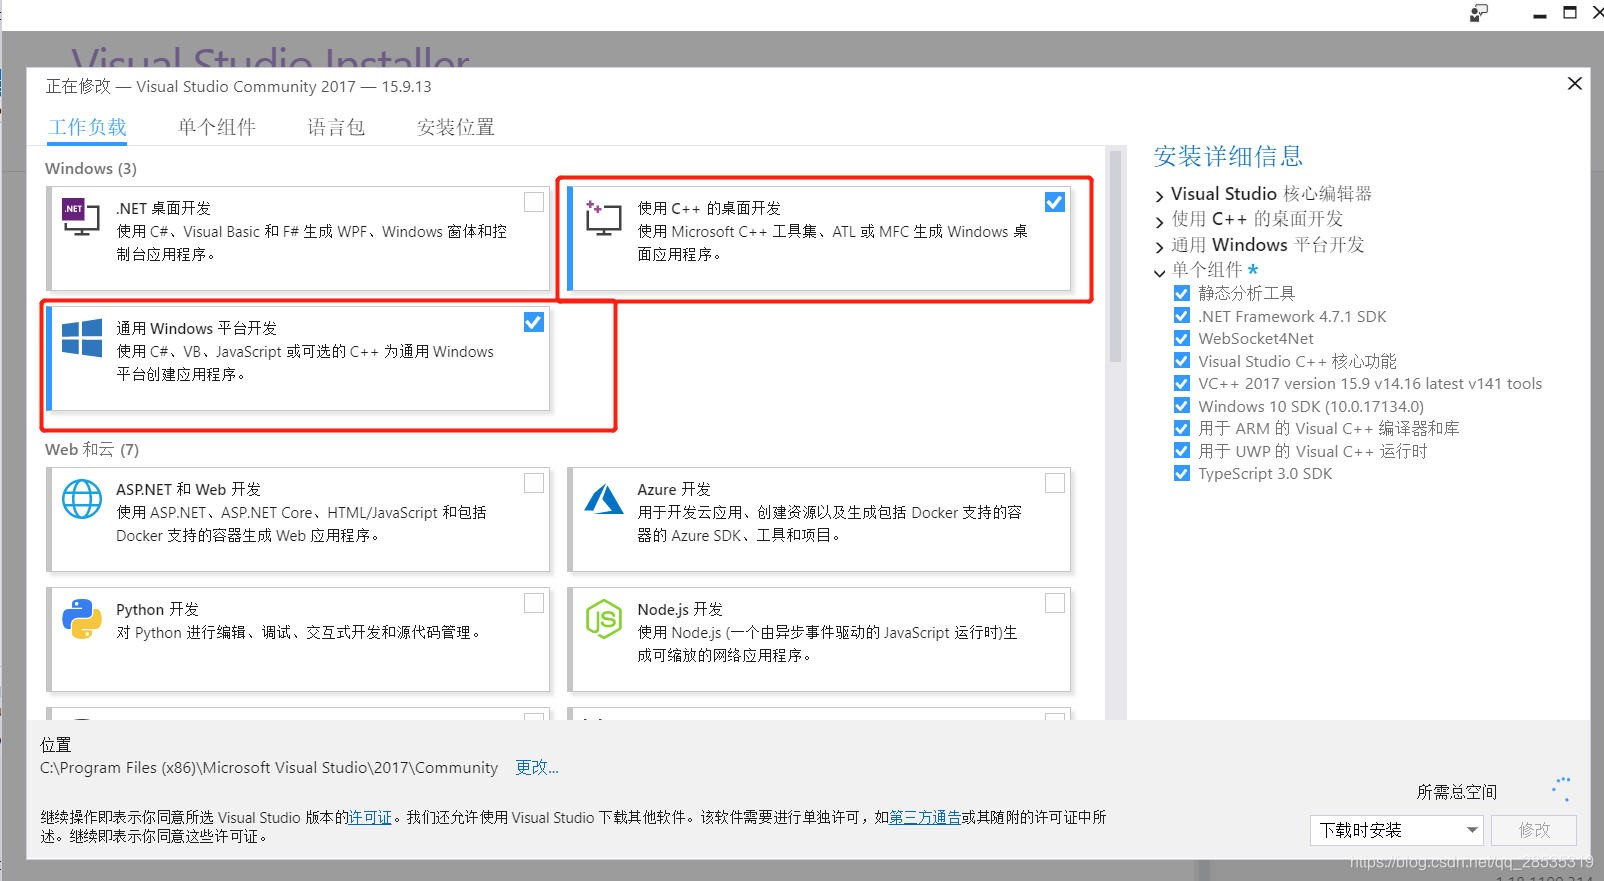1604x881 pixels.
Task: Minimize the Visual Studio Installer window
Action: click(x=1540, y=14)
